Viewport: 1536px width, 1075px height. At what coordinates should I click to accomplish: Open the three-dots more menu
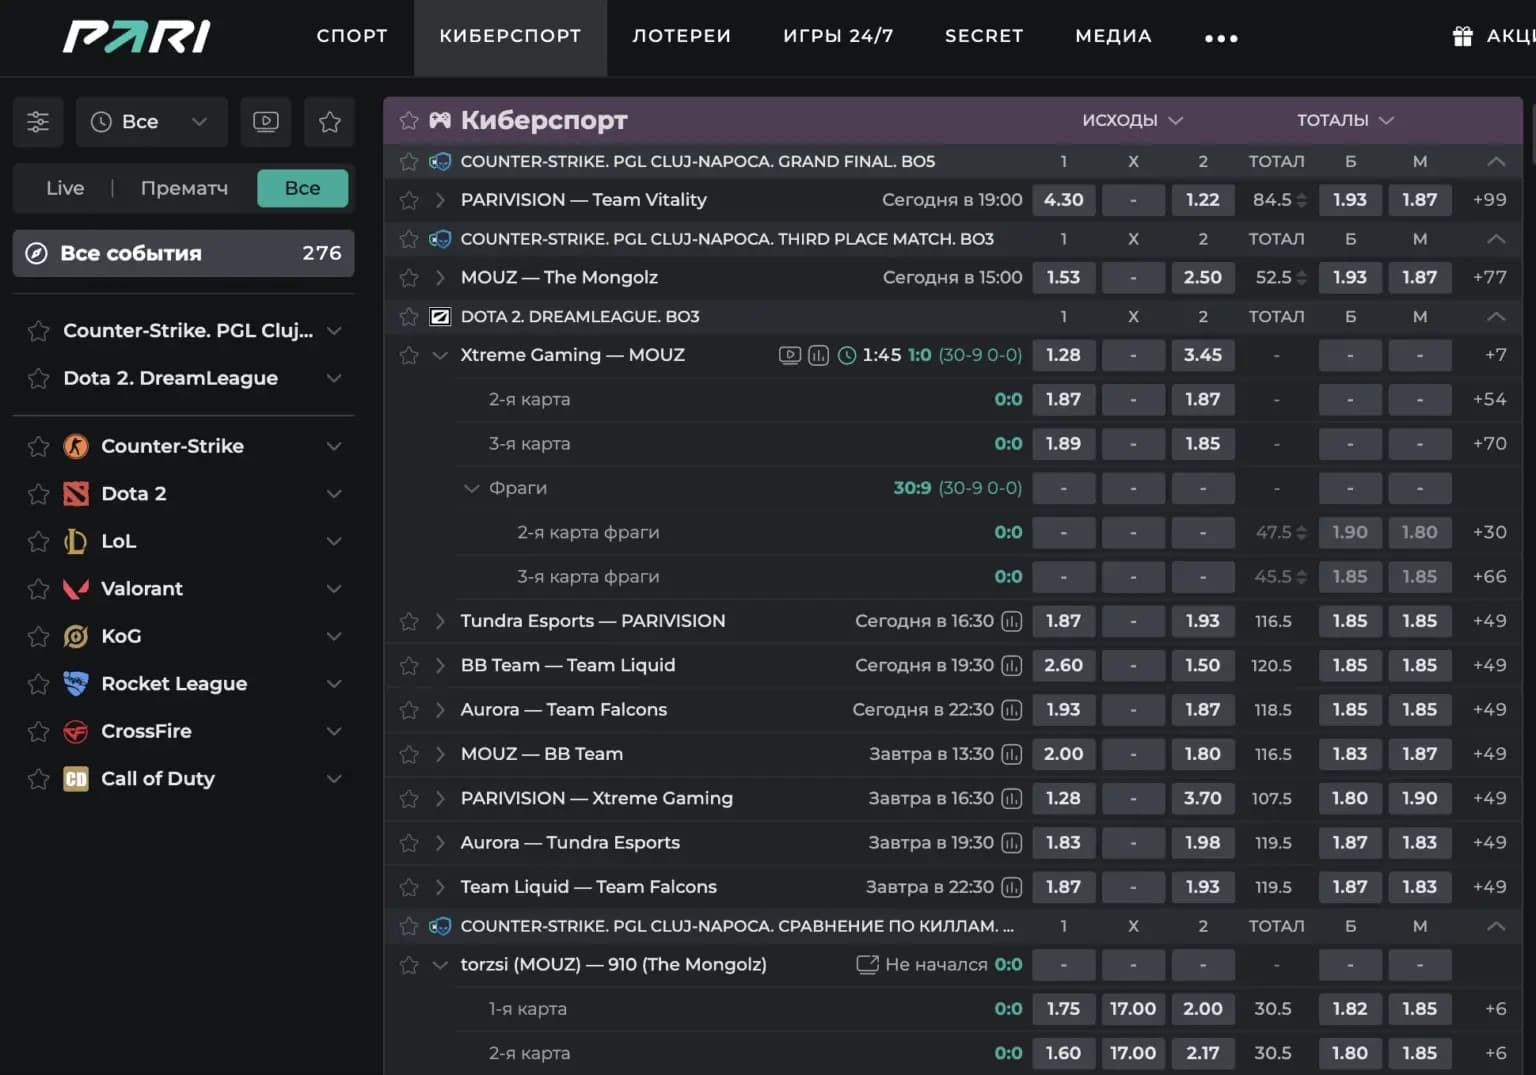1221,38
